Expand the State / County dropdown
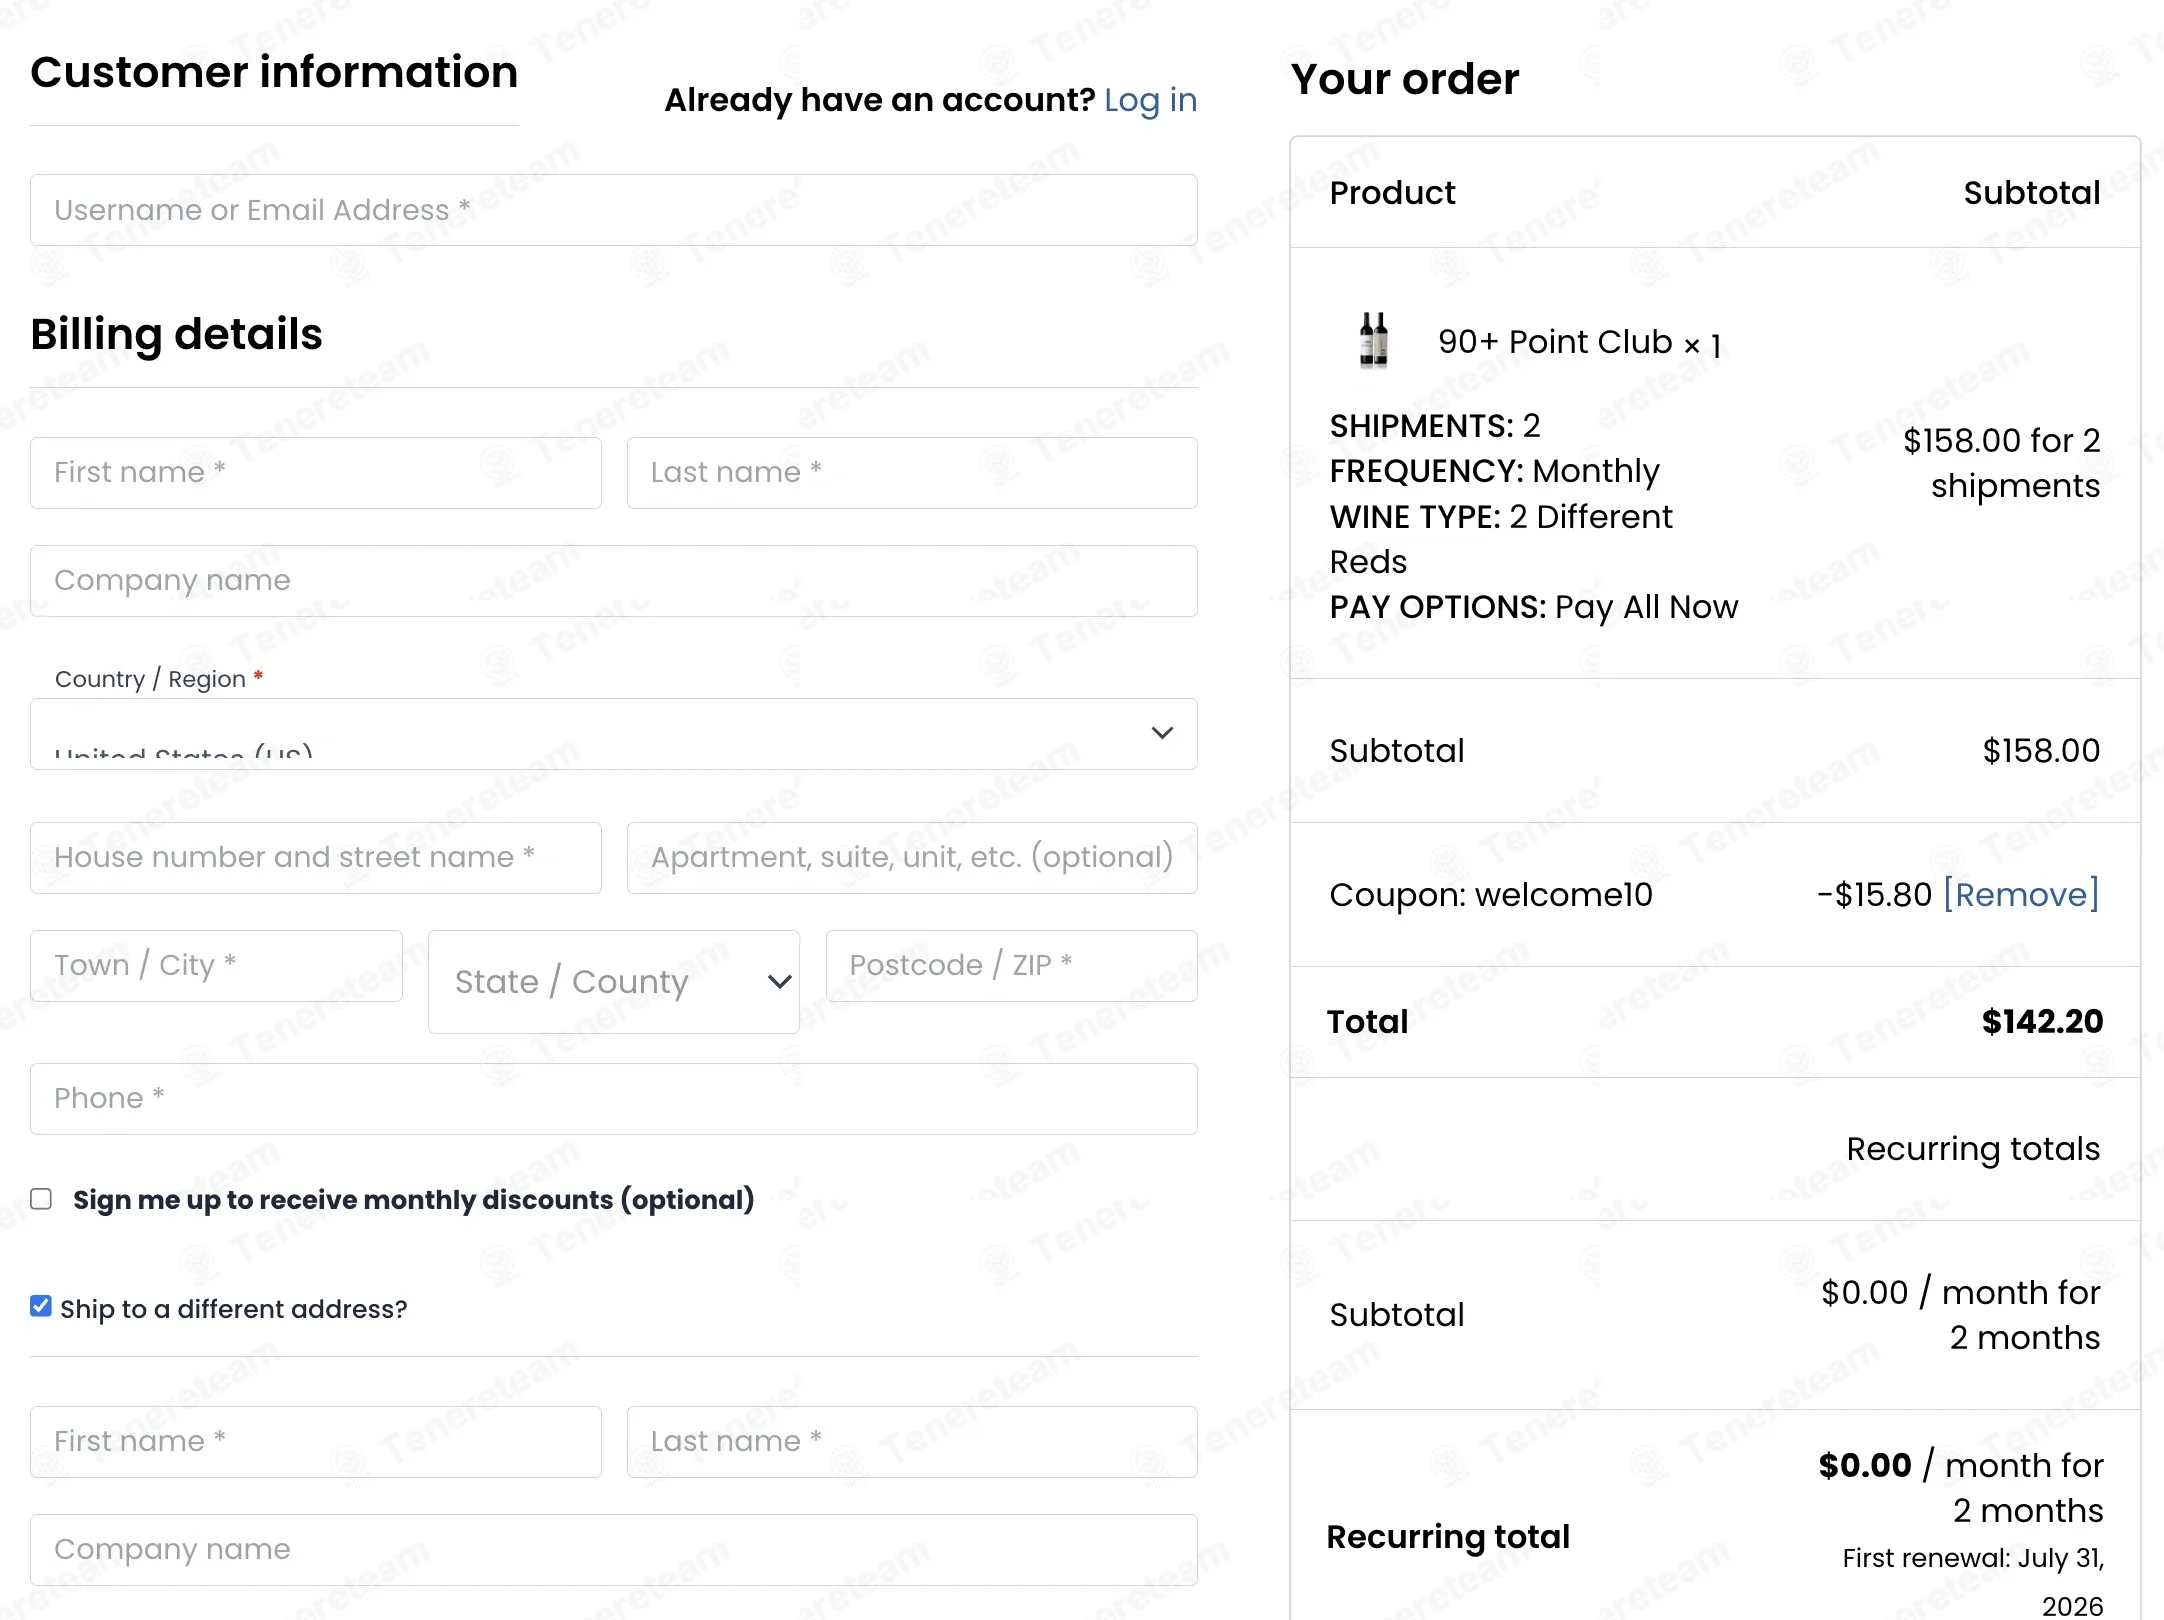The width and height of the screenshot is (2164, 1620). pos(613,982)
